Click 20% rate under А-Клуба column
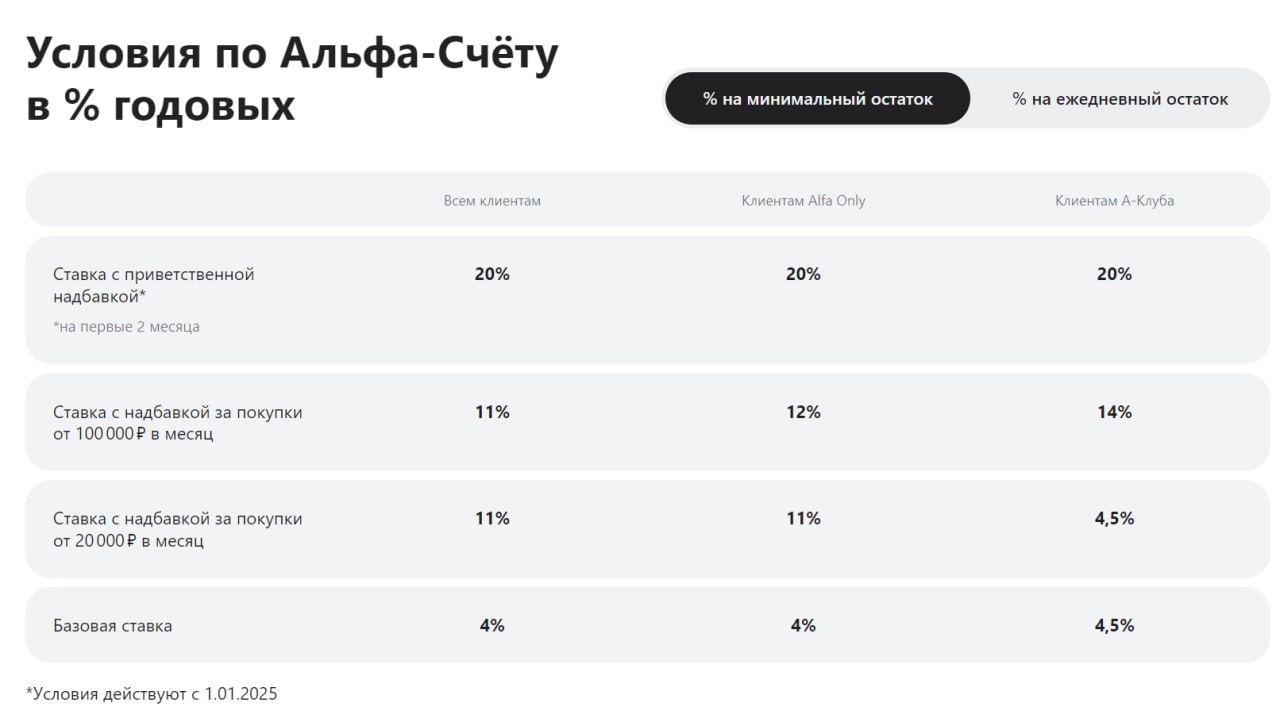Viewport: 1280px width, 714px height. coord(1114,274)
